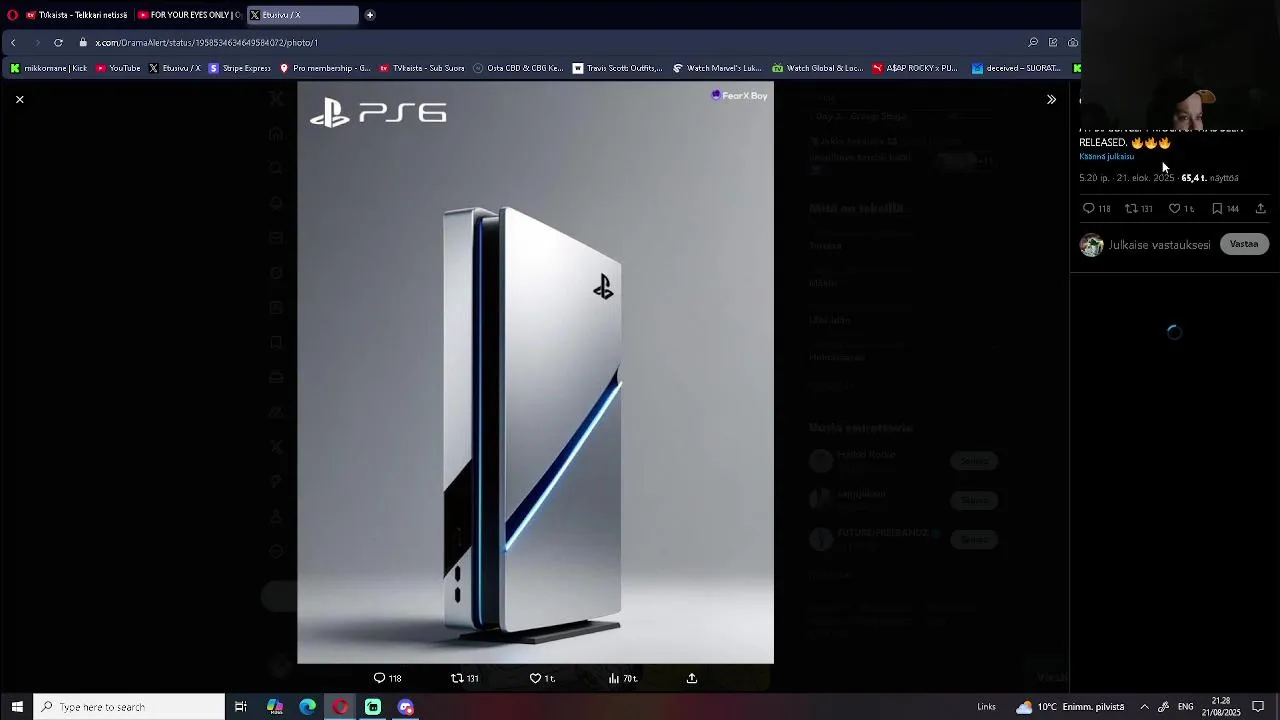Select the Etusivu / X browser tab

click(x=302, y=15)
